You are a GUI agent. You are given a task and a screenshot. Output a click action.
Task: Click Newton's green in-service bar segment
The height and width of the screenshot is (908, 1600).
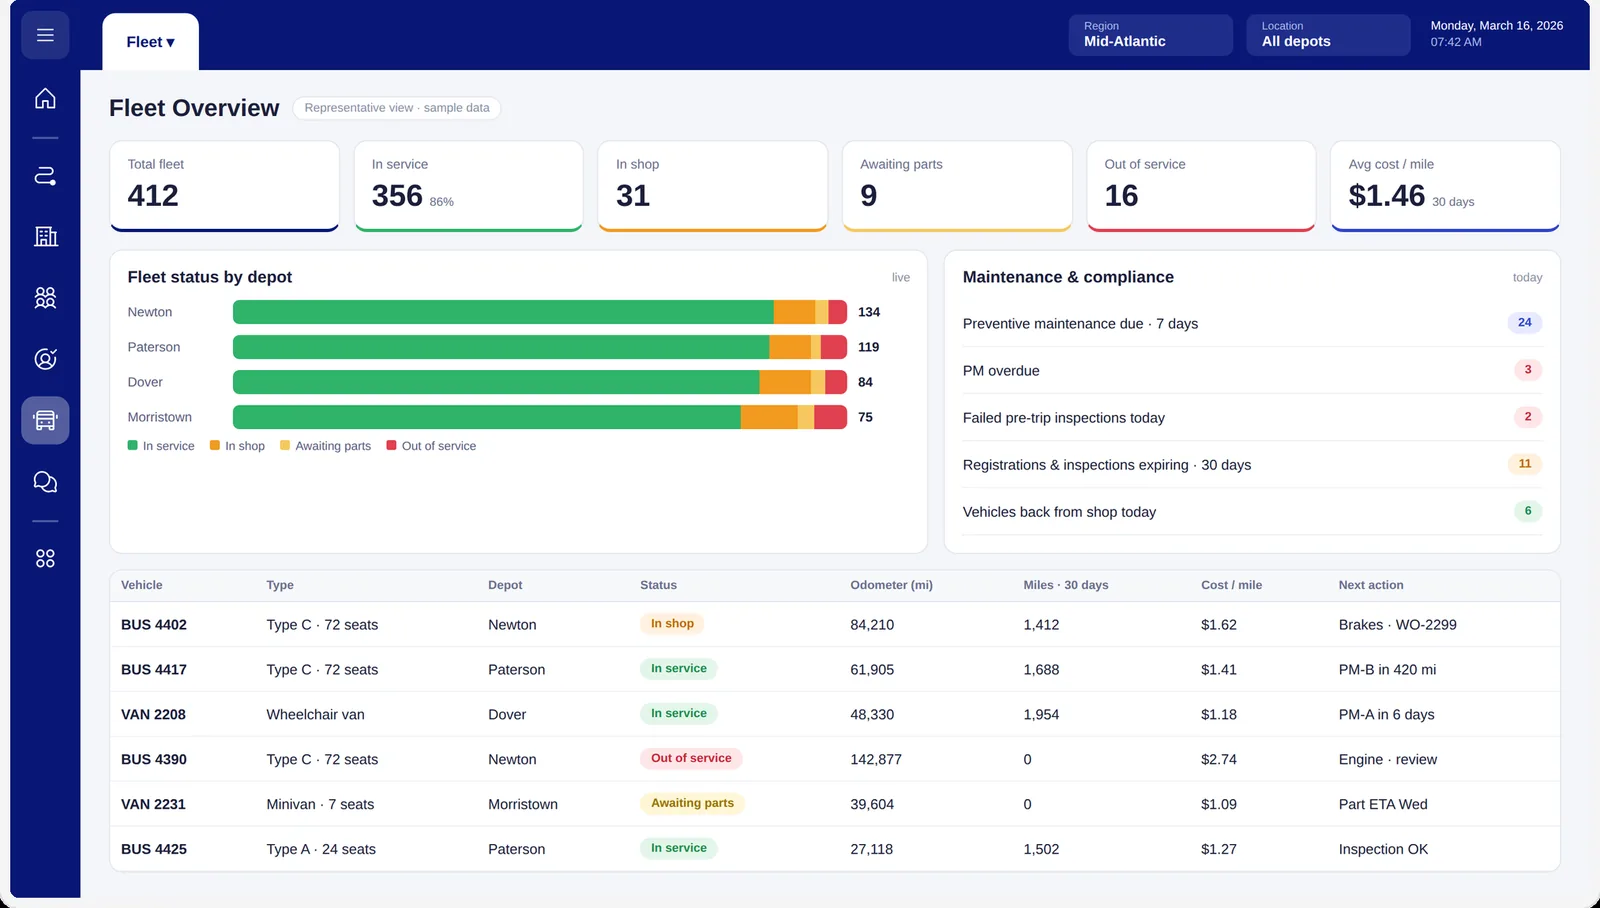pos(503,312)
